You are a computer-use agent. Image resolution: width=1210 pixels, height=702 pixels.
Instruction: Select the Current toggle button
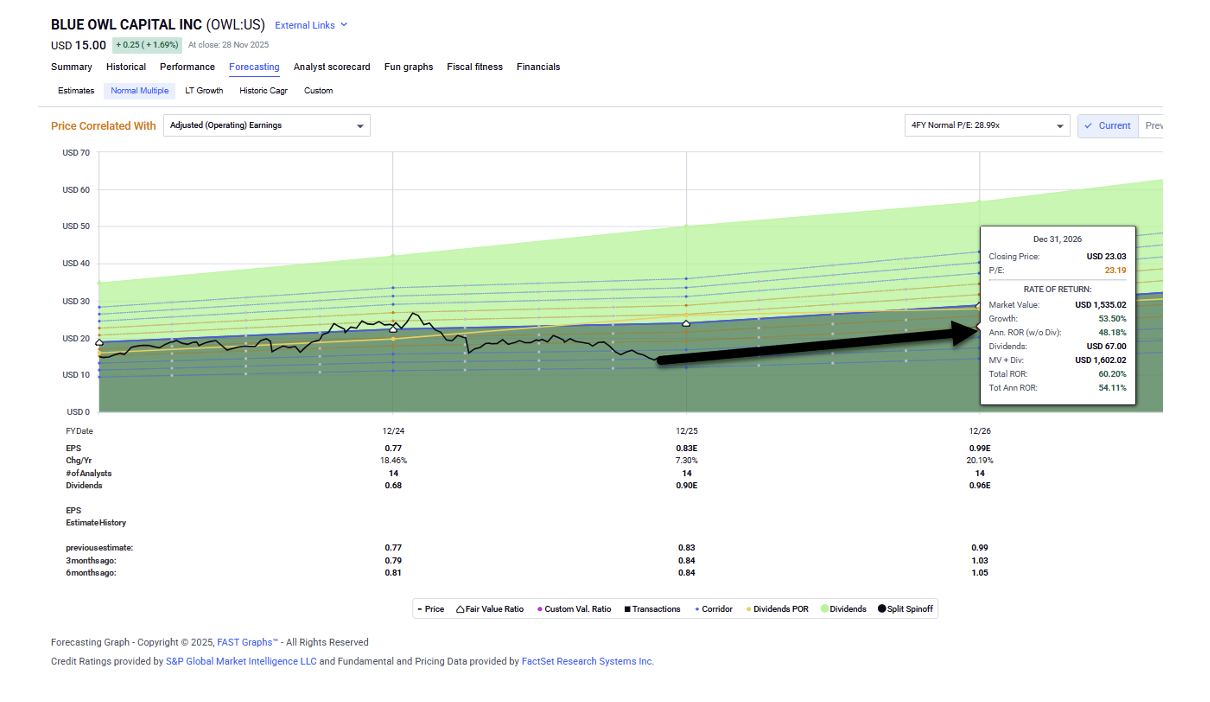[1107, 126]
